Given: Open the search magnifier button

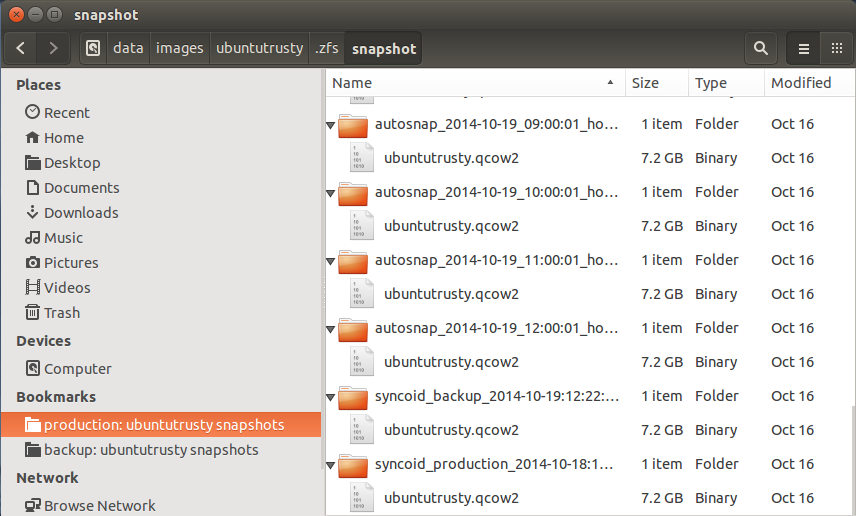Looking at the screenshot, I should 761,49.
